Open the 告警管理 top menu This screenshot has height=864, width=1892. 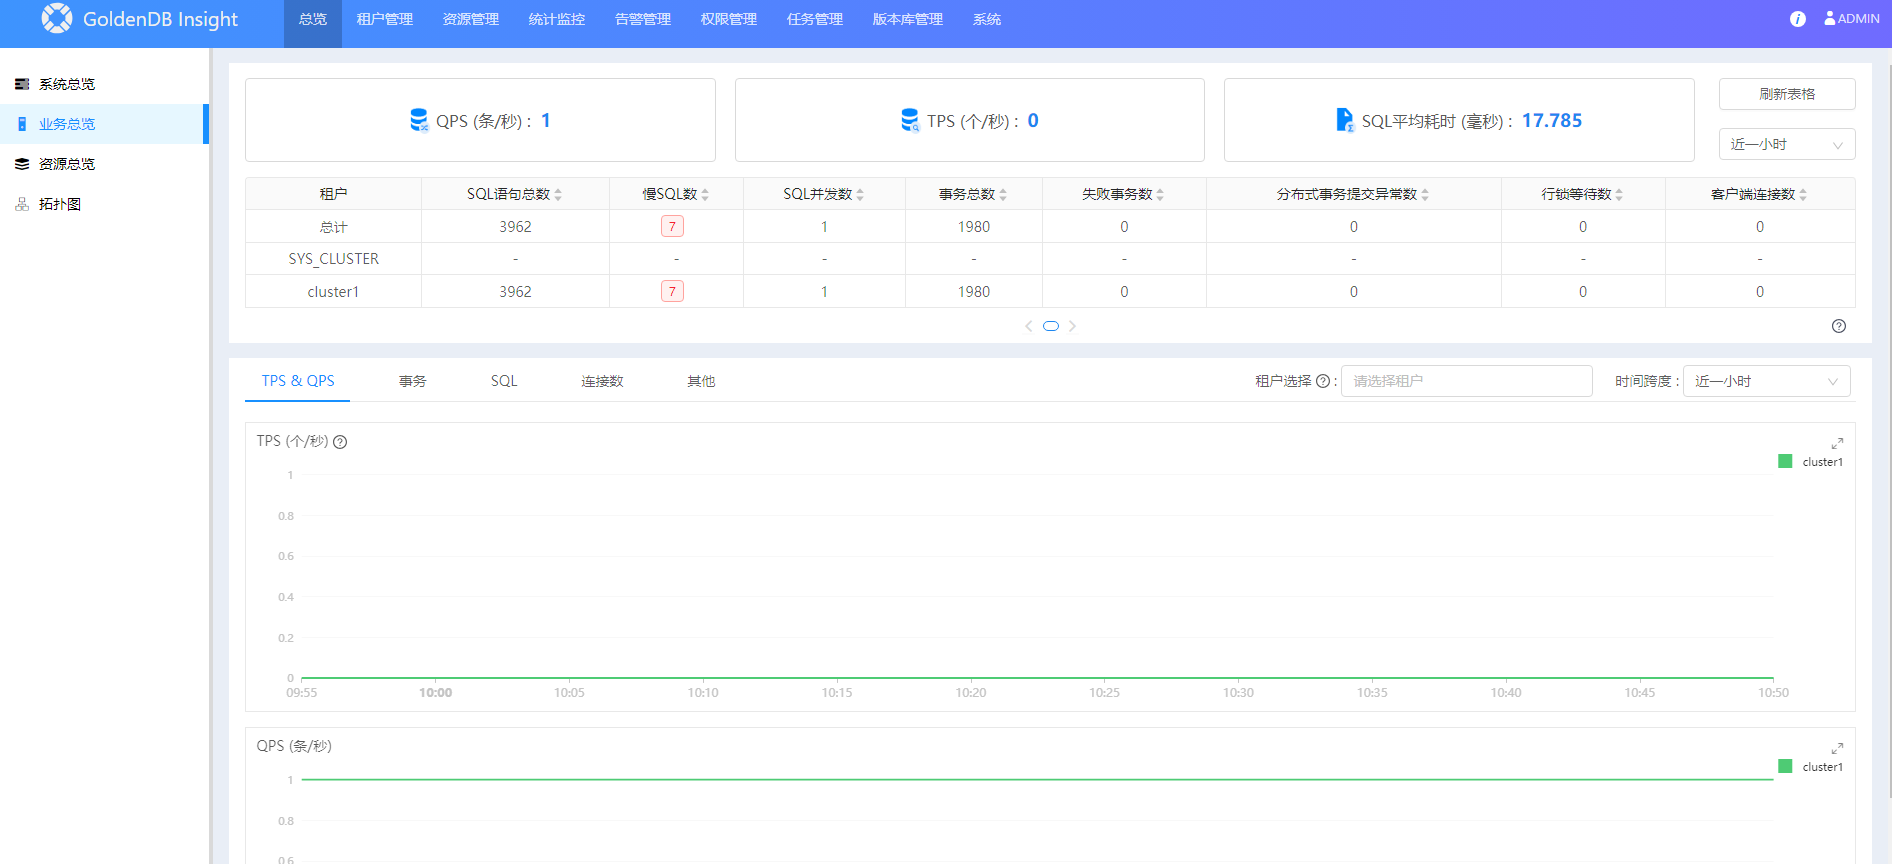[x=643, y=20]
